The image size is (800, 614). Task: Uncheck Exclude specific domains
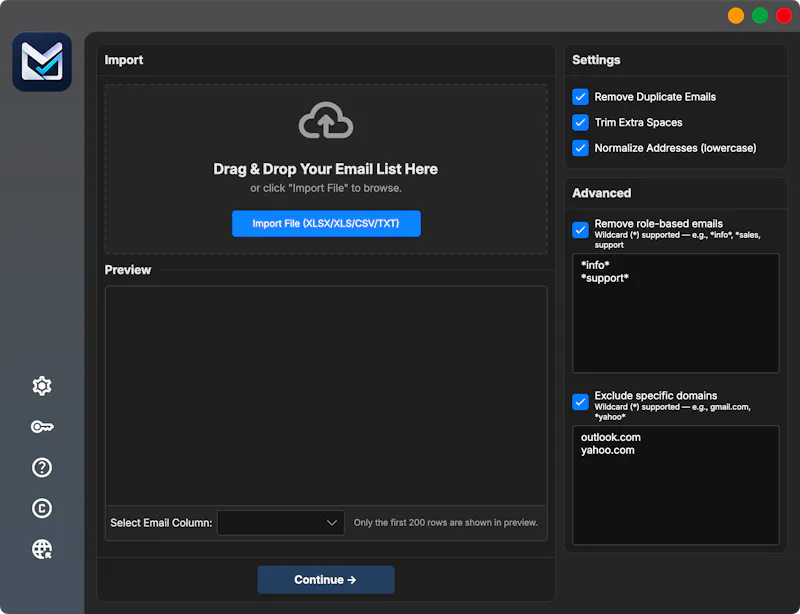pos(580,402)
